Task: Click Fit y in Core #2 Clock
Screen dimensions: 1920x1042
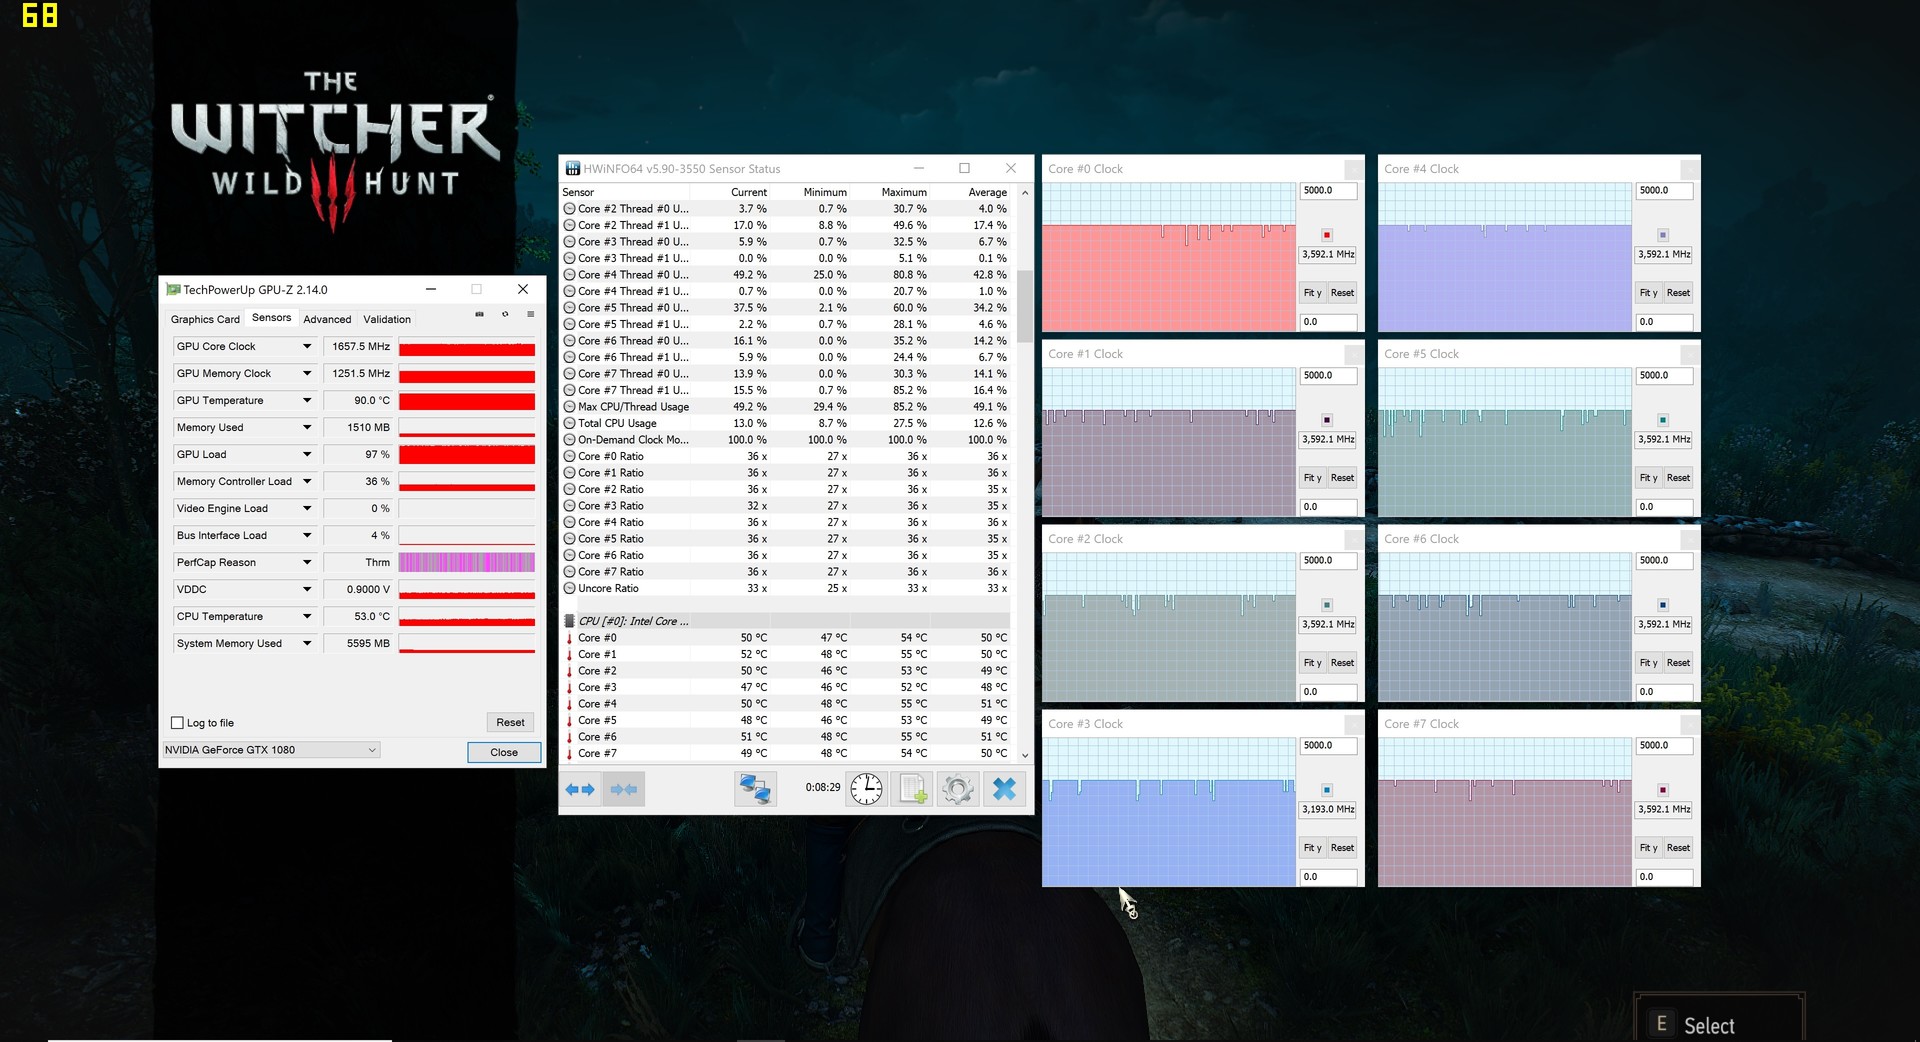Action: point(1312,663)
